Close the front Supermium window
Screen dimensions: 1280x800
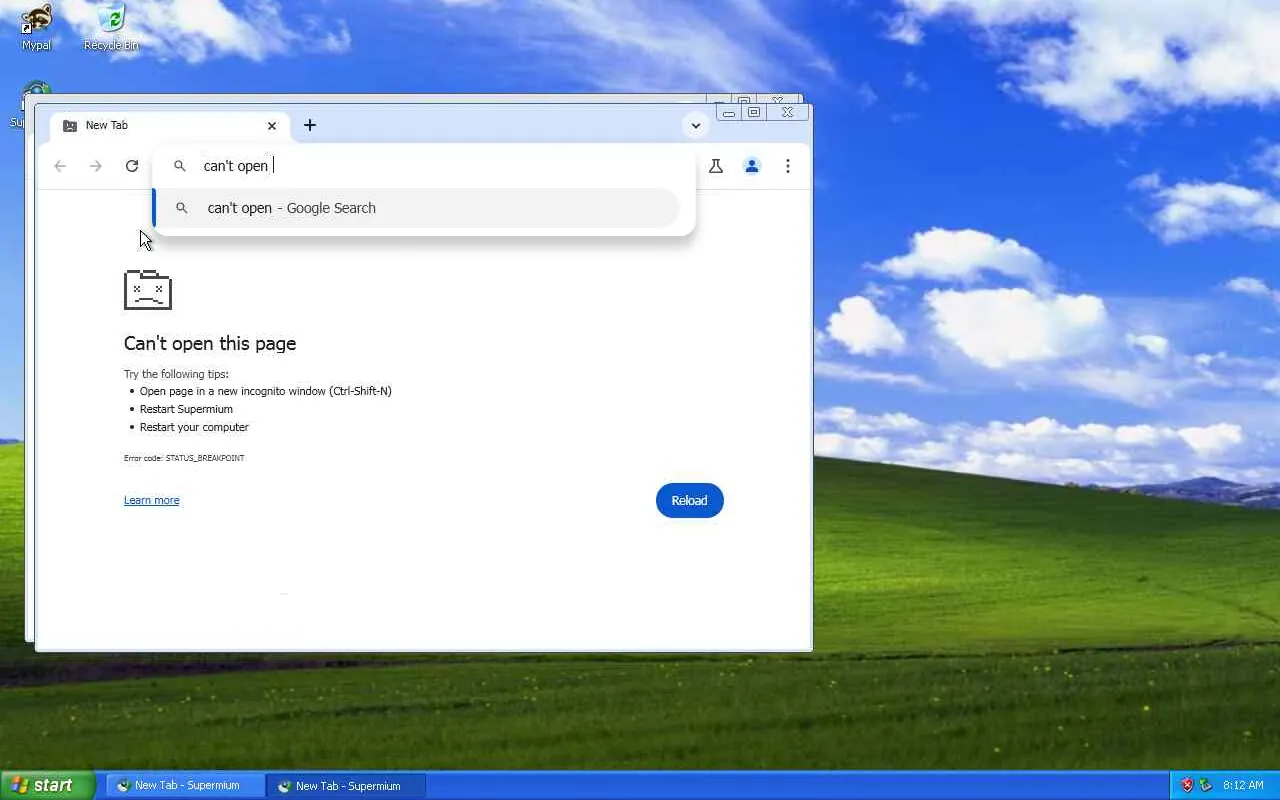788,113
